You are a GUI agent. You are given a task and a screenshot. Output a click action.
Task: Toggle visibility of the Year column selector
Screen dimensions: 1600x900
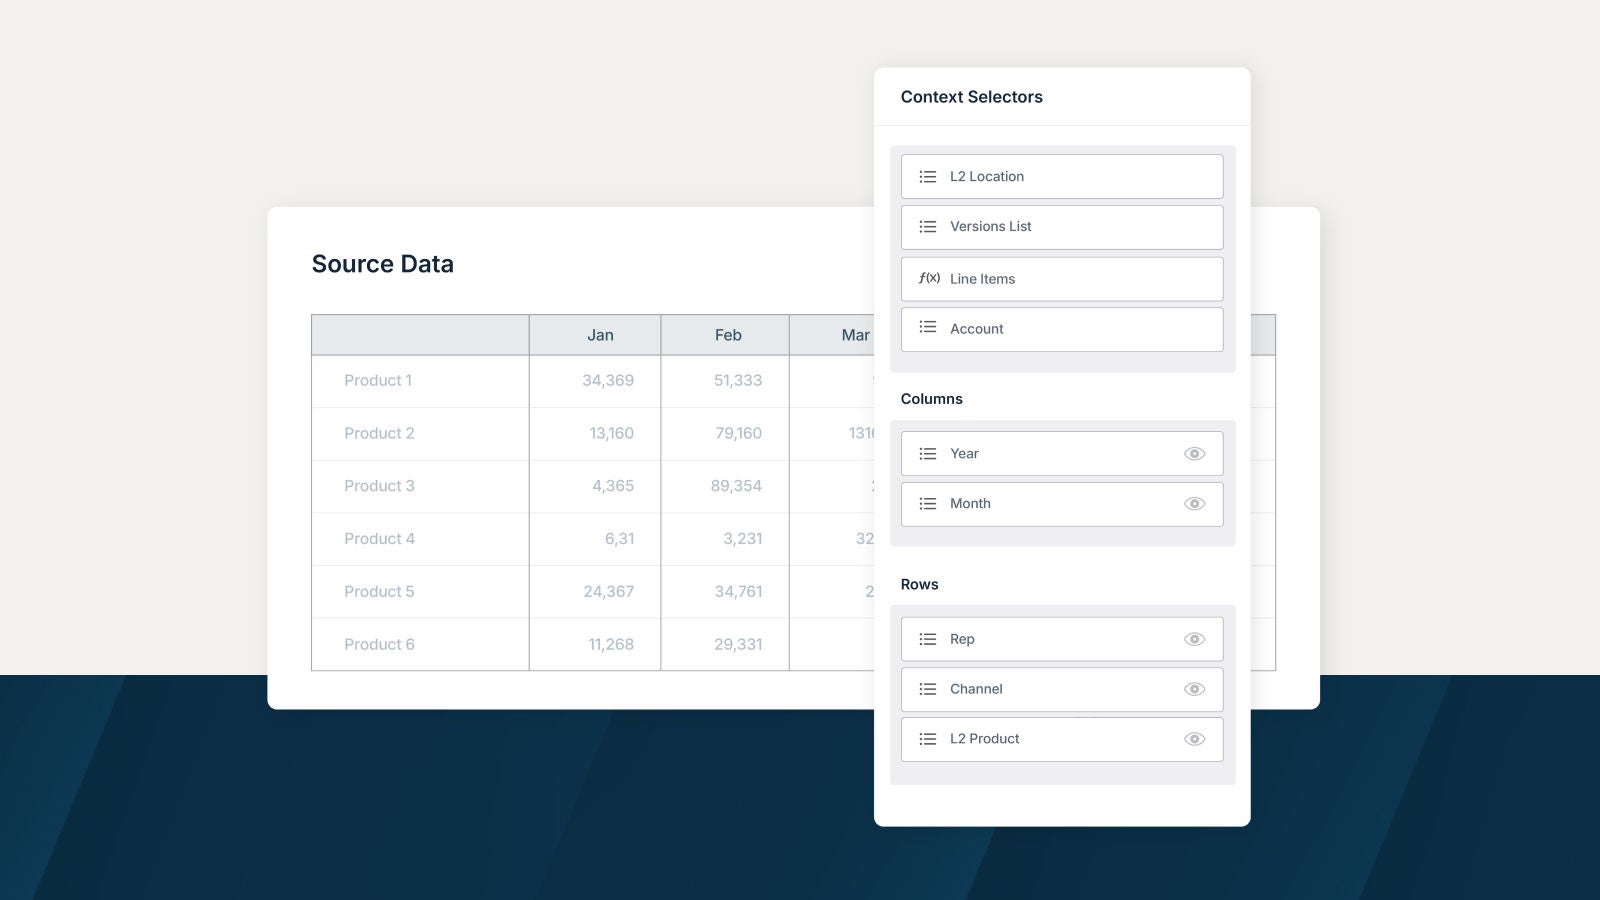1194,454
